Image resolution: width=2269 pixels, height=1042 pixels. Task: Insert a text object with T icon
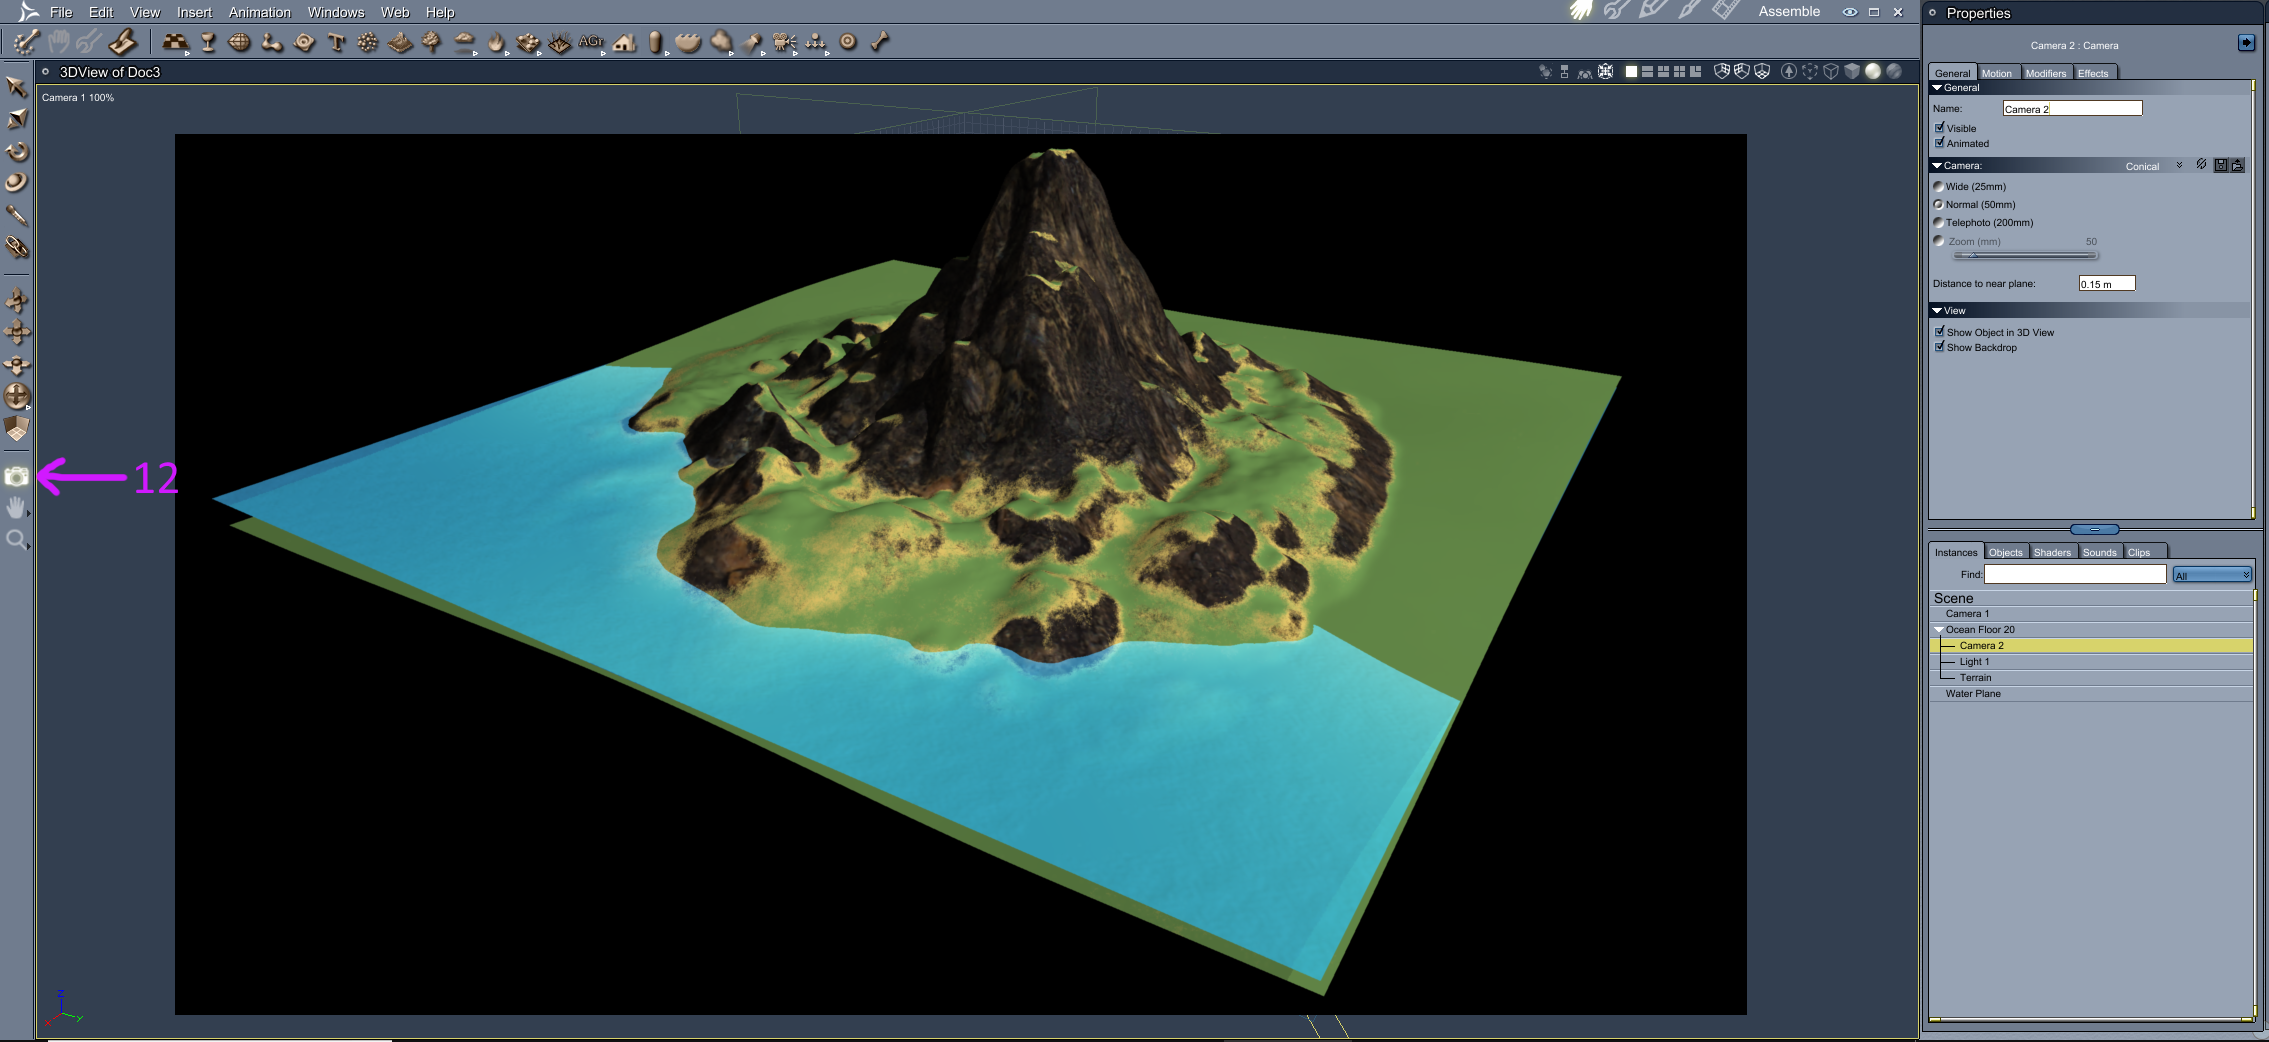pos(336,42)
